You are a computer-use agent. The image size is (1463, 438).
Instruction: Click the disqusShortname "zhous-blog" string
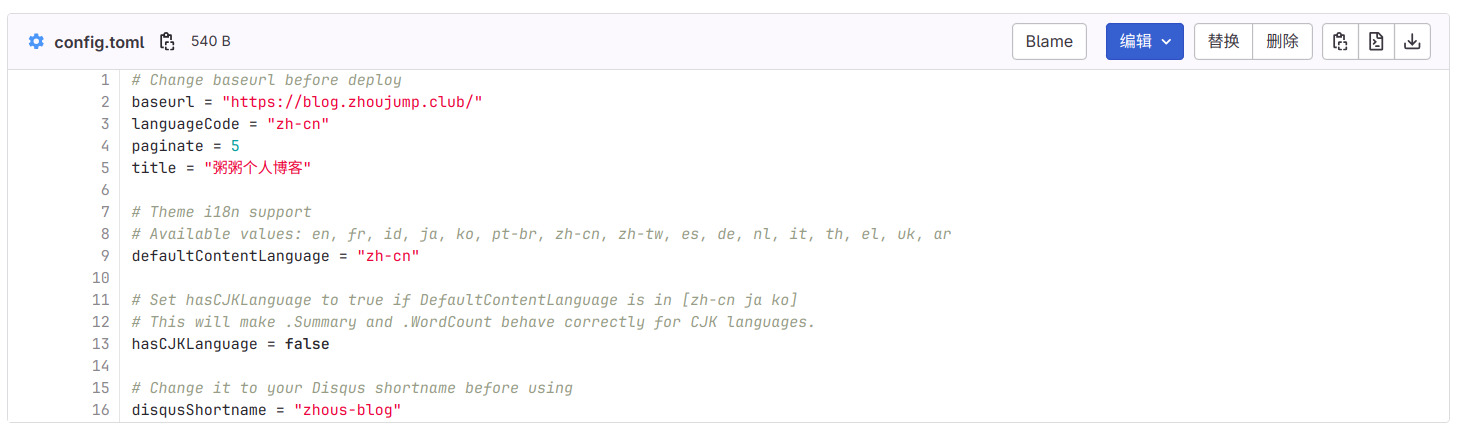(x=347, y=410)
